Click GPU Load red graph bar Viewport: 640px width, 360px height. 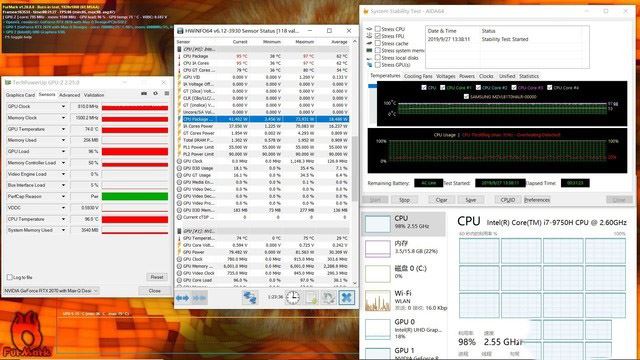pyautogui.click(x=135, y=151)
